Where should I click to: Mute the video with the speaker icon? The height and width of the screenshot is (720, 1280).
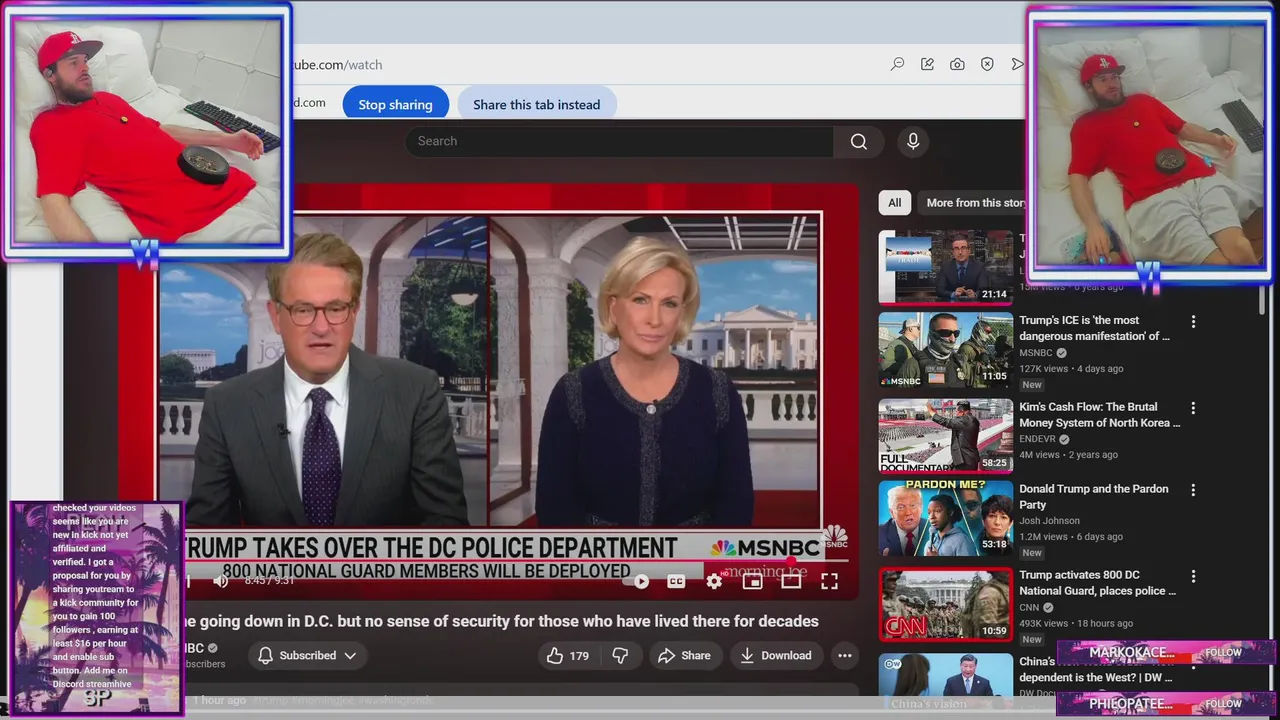[221, 581]
